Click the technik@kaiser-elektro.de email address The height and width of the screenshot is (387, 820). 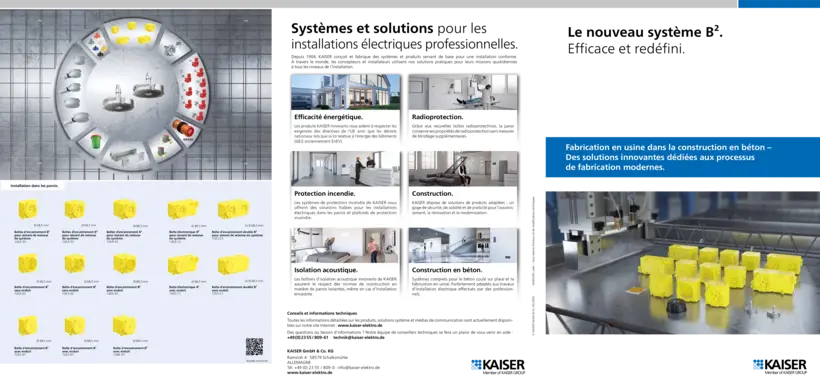(359, 337)
